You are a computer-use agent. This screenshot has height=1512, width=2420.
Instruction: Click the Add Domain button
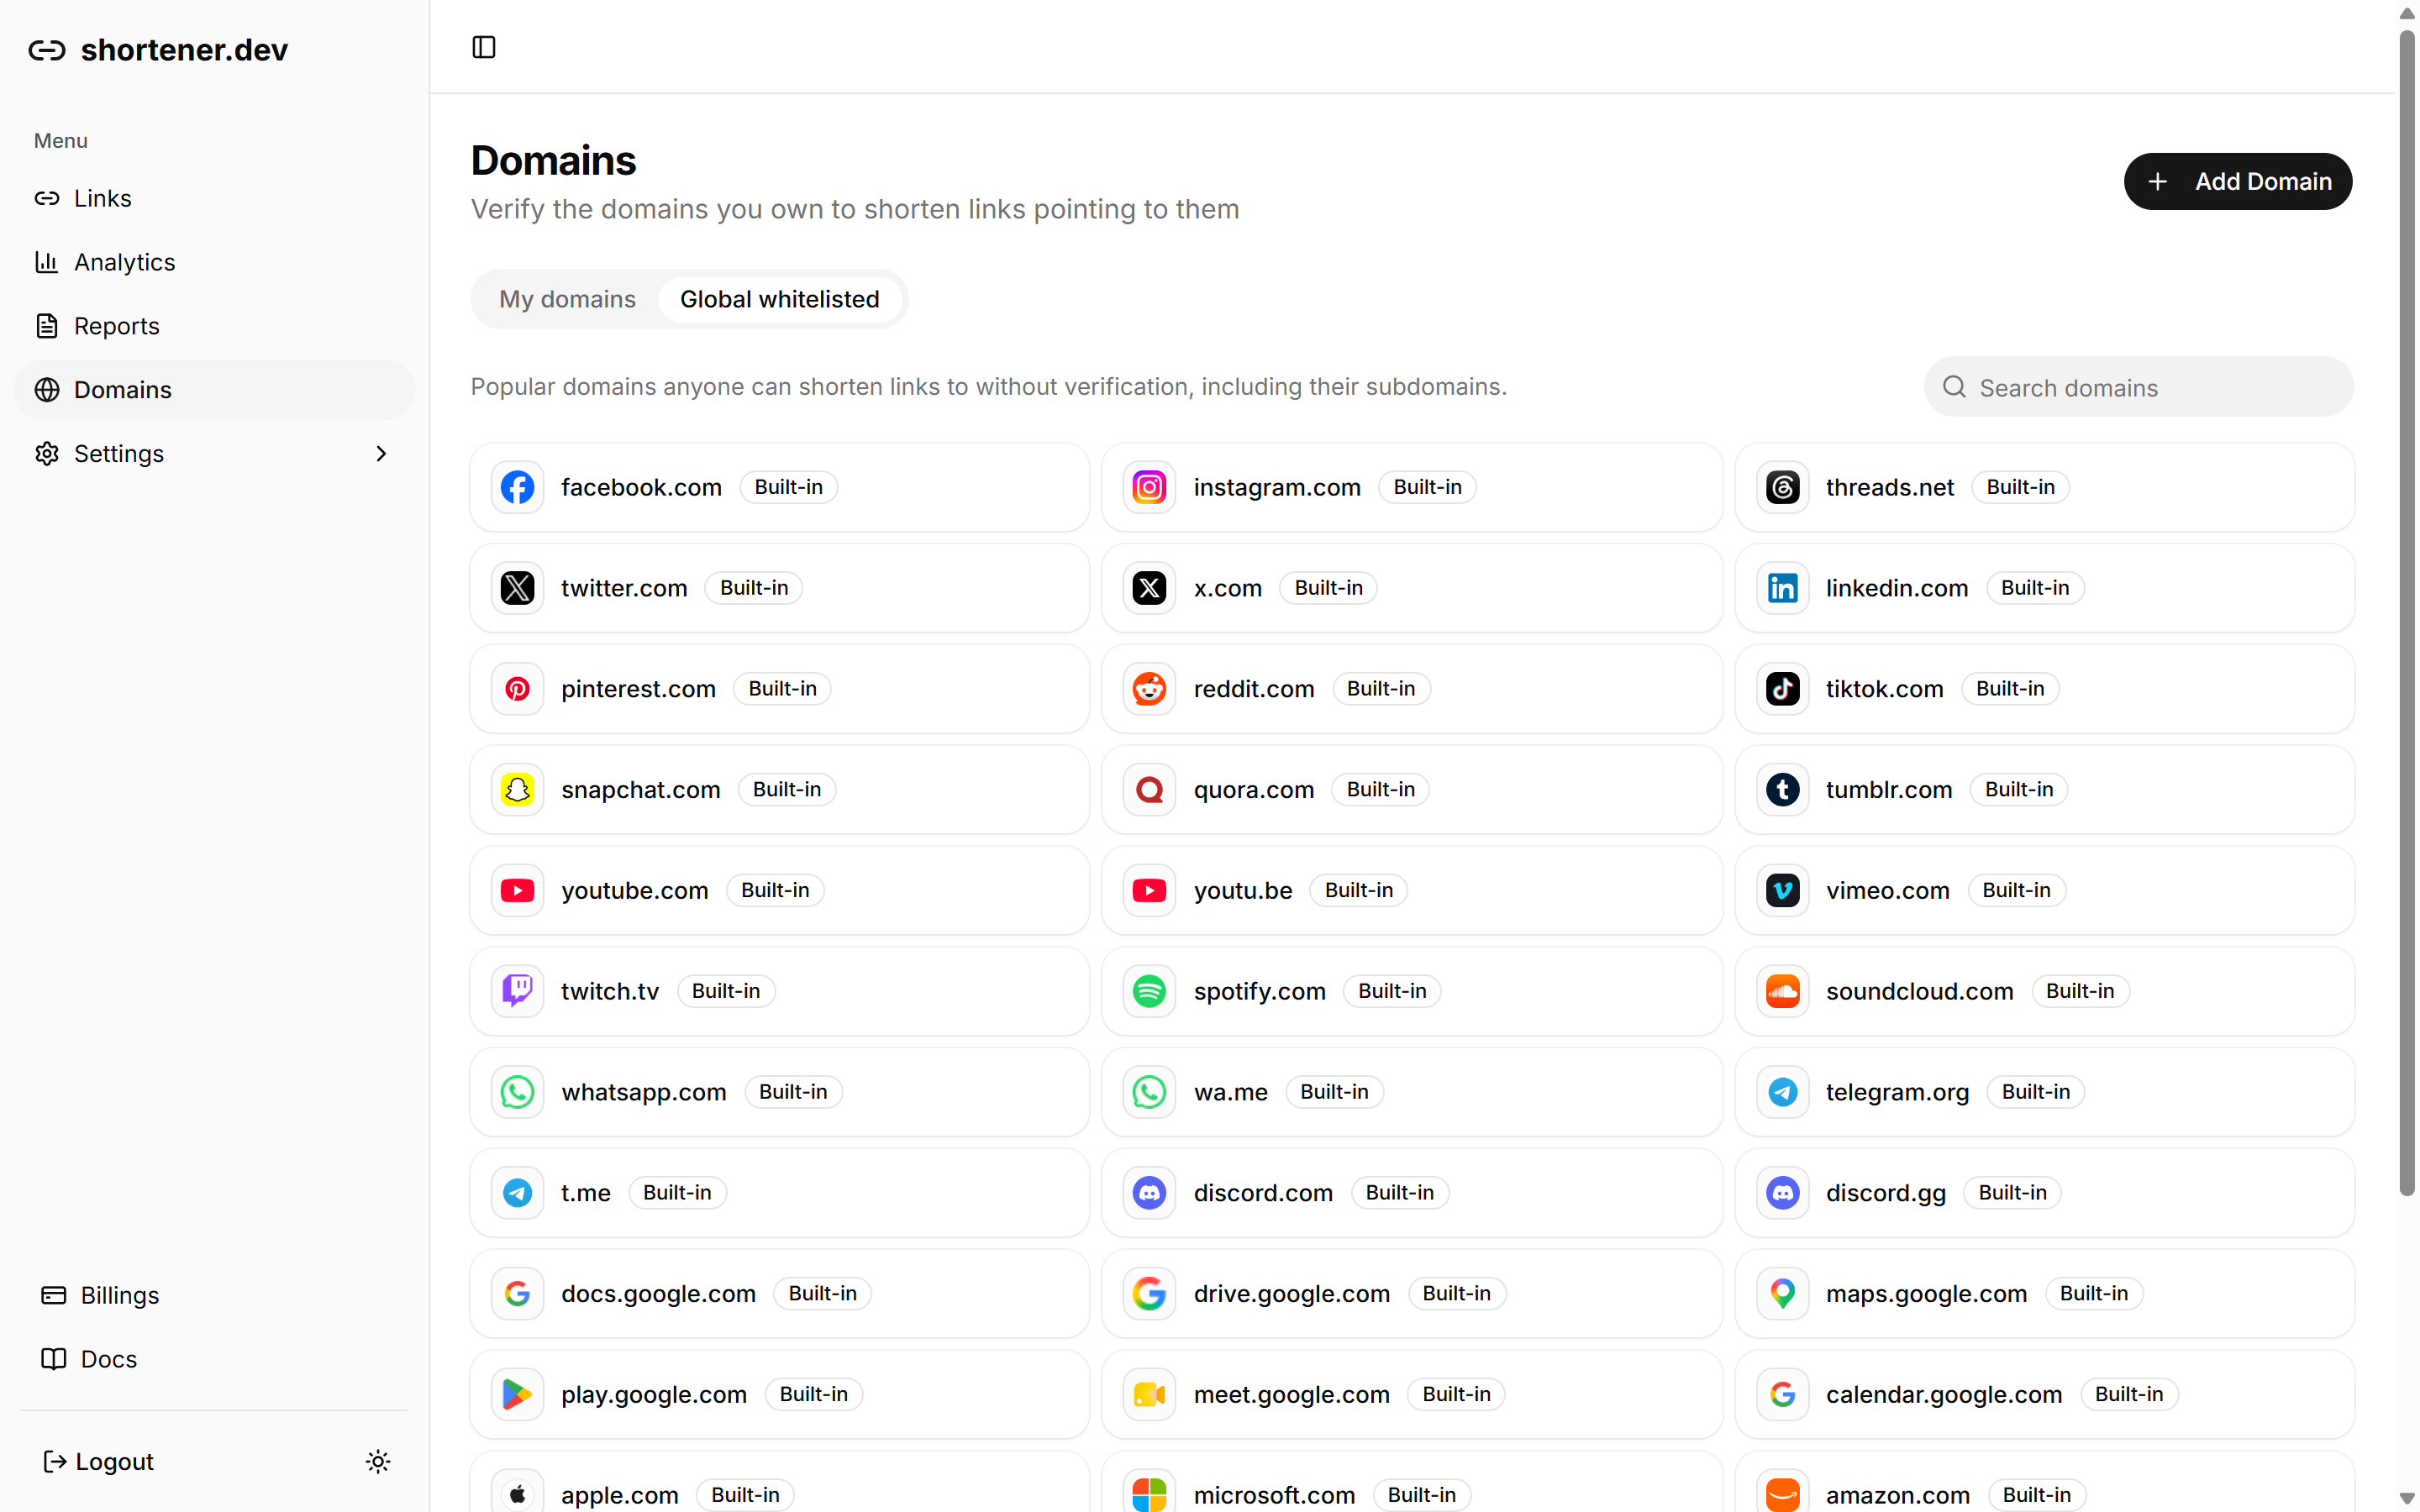pos(2238,181)
